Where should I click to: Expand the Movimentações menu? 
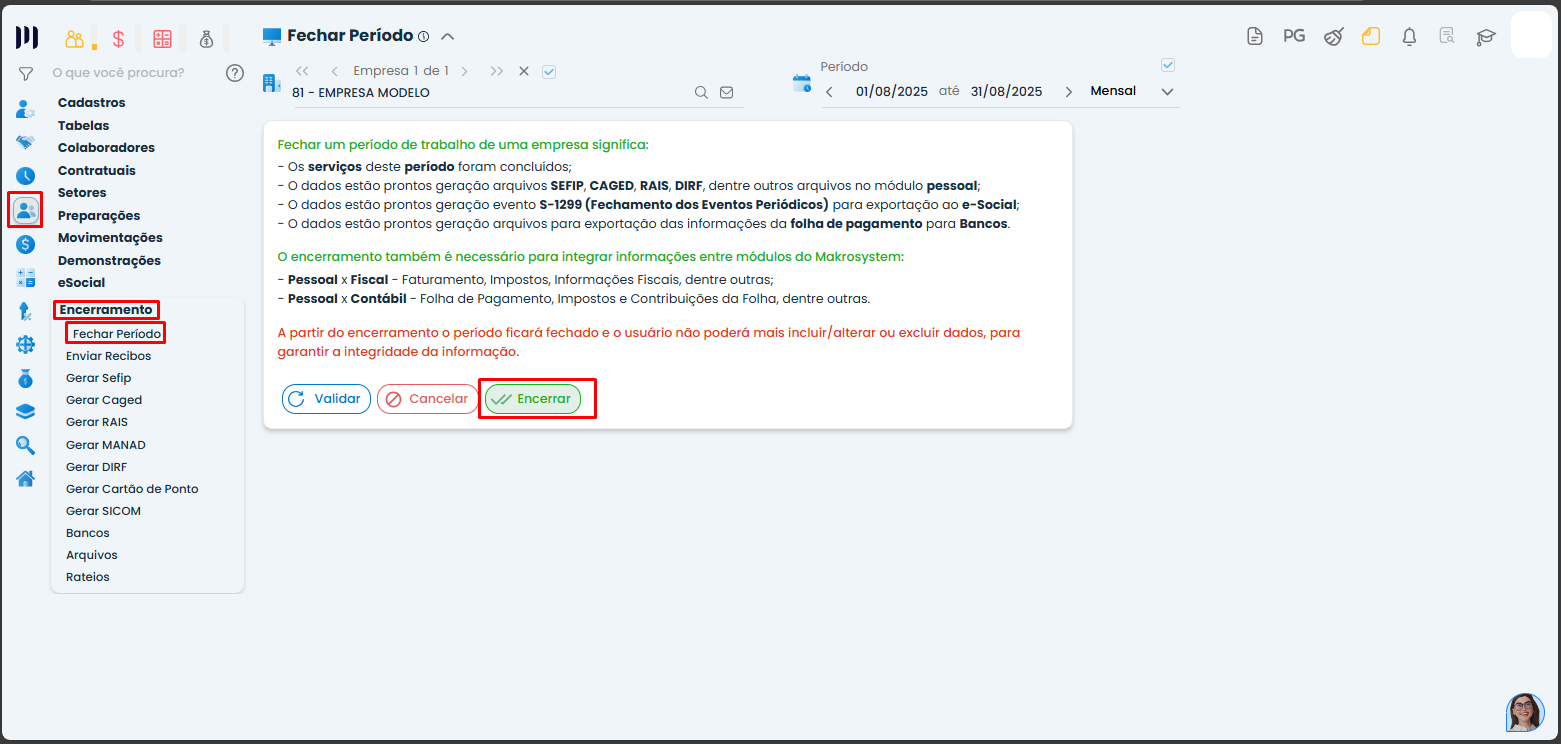[x=110, y=237]
